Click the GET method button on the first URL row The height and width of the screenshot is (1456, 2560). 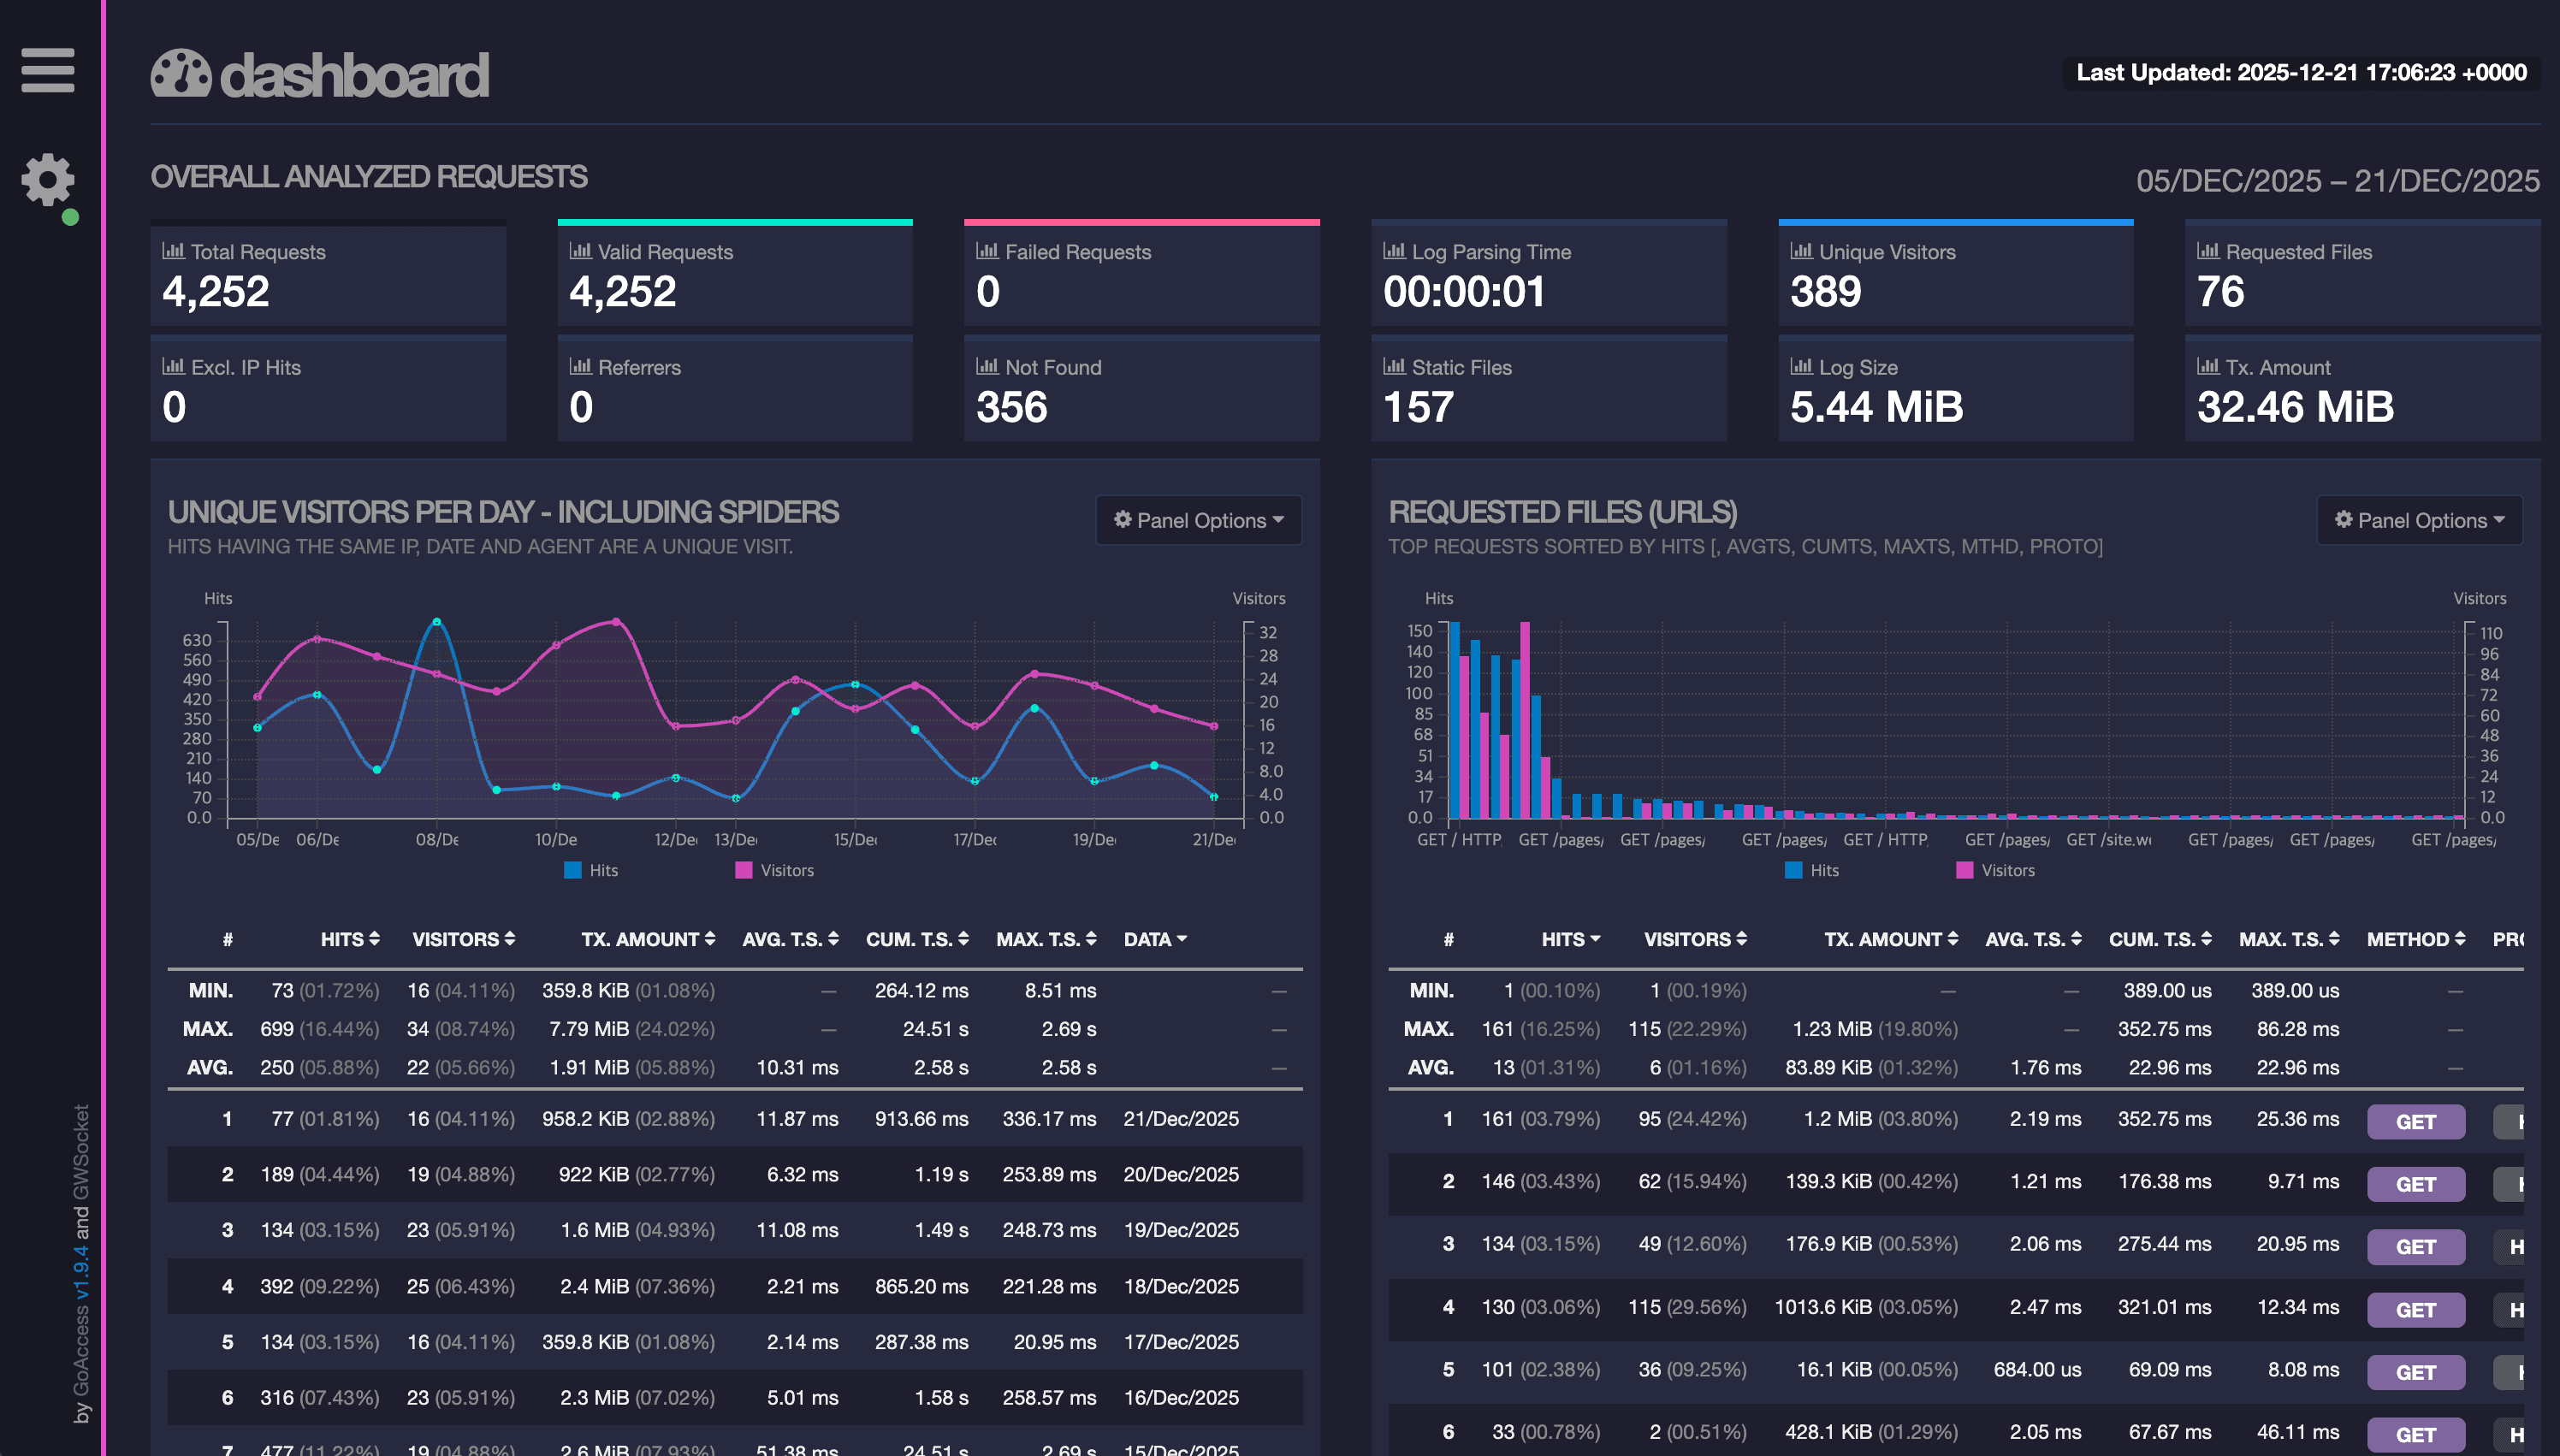pos(2417,1122)
